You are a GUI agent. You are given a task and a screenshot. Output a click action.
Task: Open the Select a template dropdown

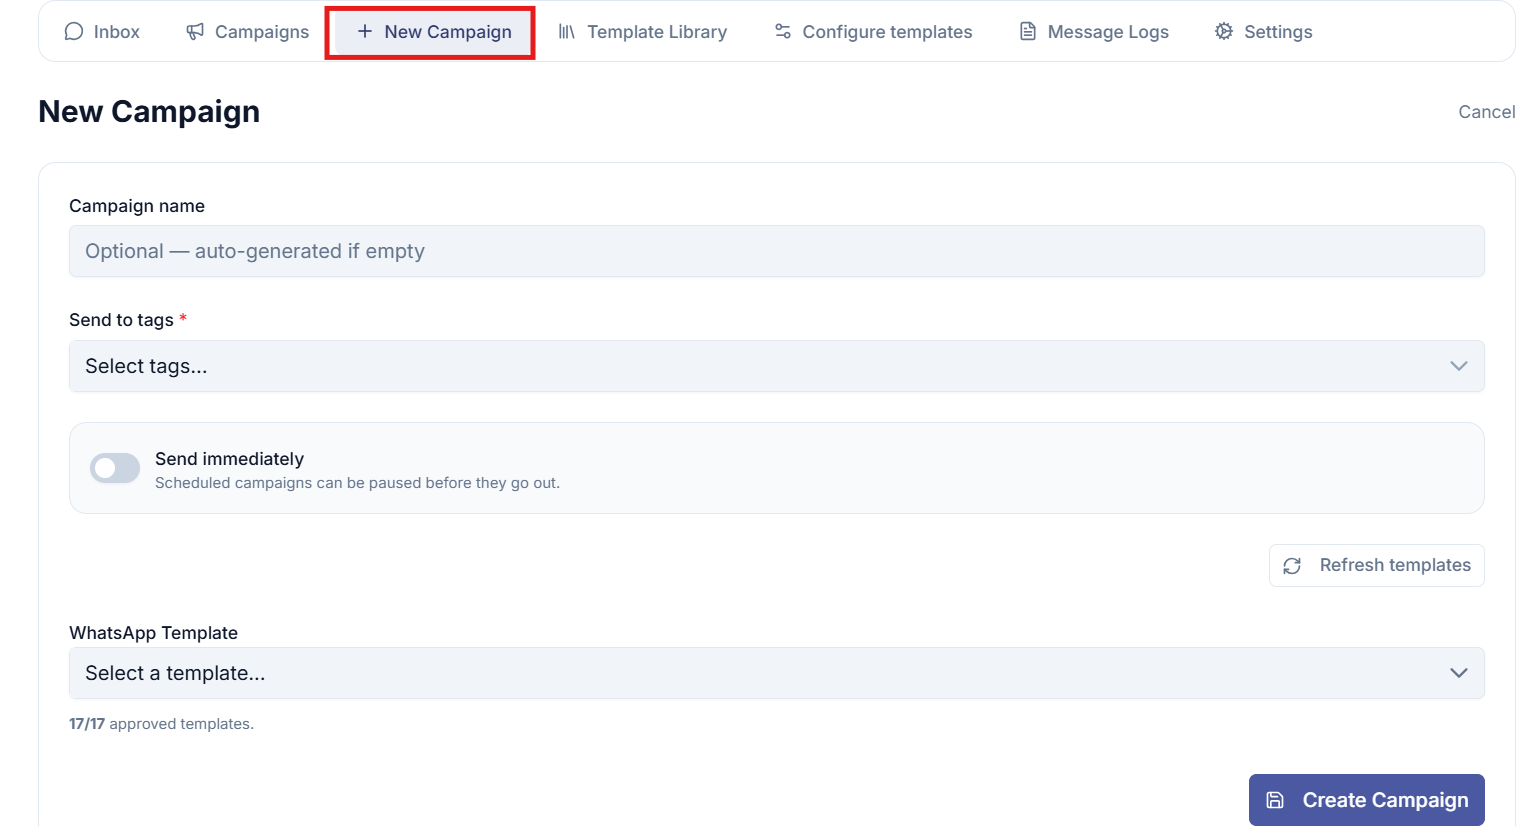(777, 673)
